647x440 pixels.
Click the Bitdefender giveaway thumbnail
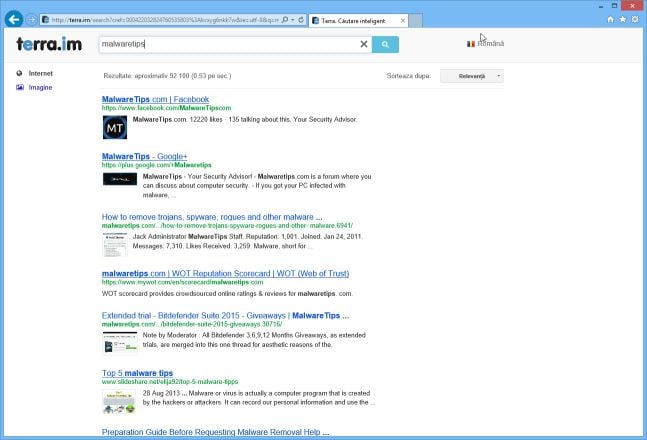point(120,343)
